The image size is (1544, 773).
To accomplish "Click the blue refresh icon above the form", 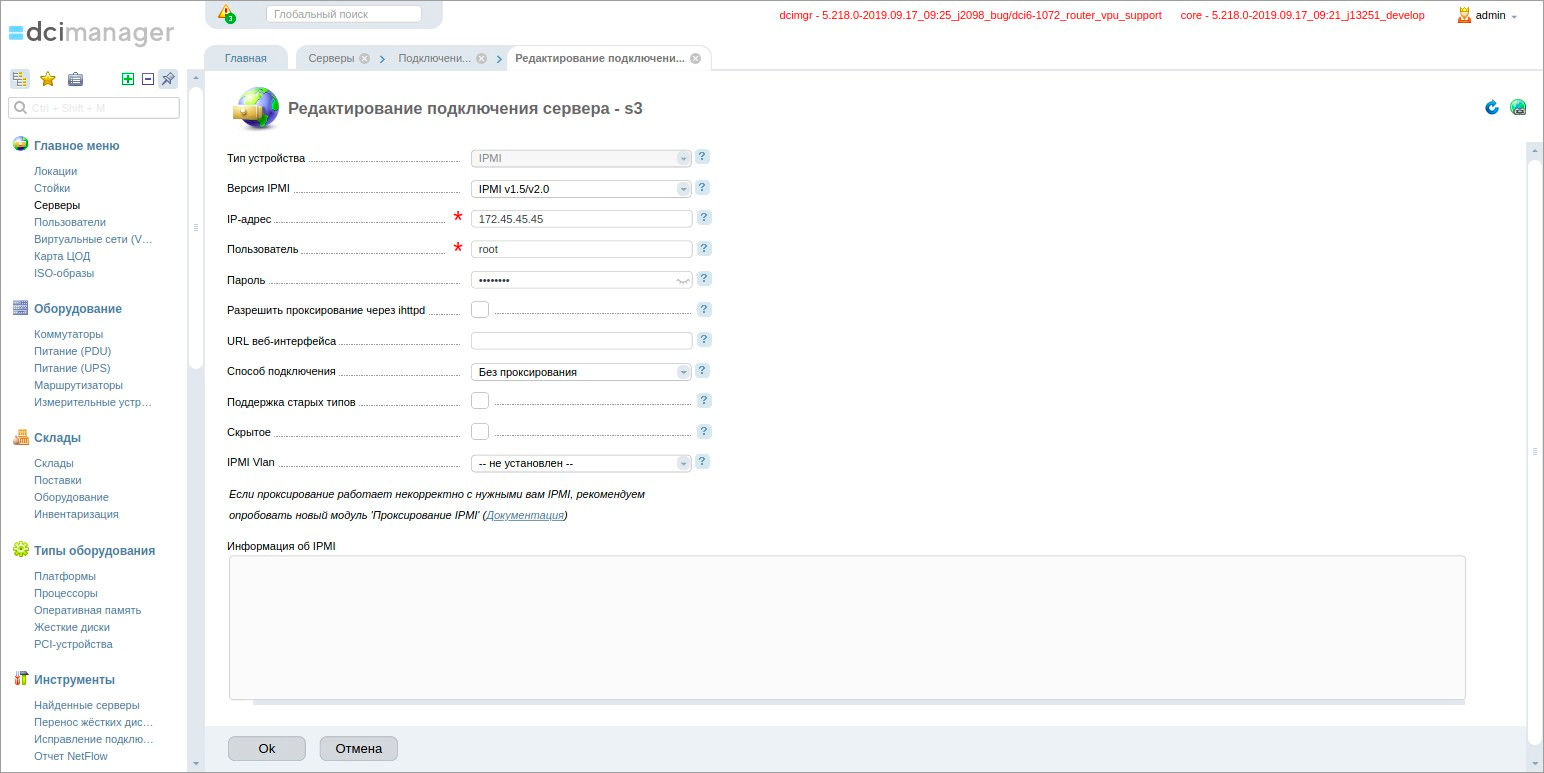I will tap(1491, 107).
